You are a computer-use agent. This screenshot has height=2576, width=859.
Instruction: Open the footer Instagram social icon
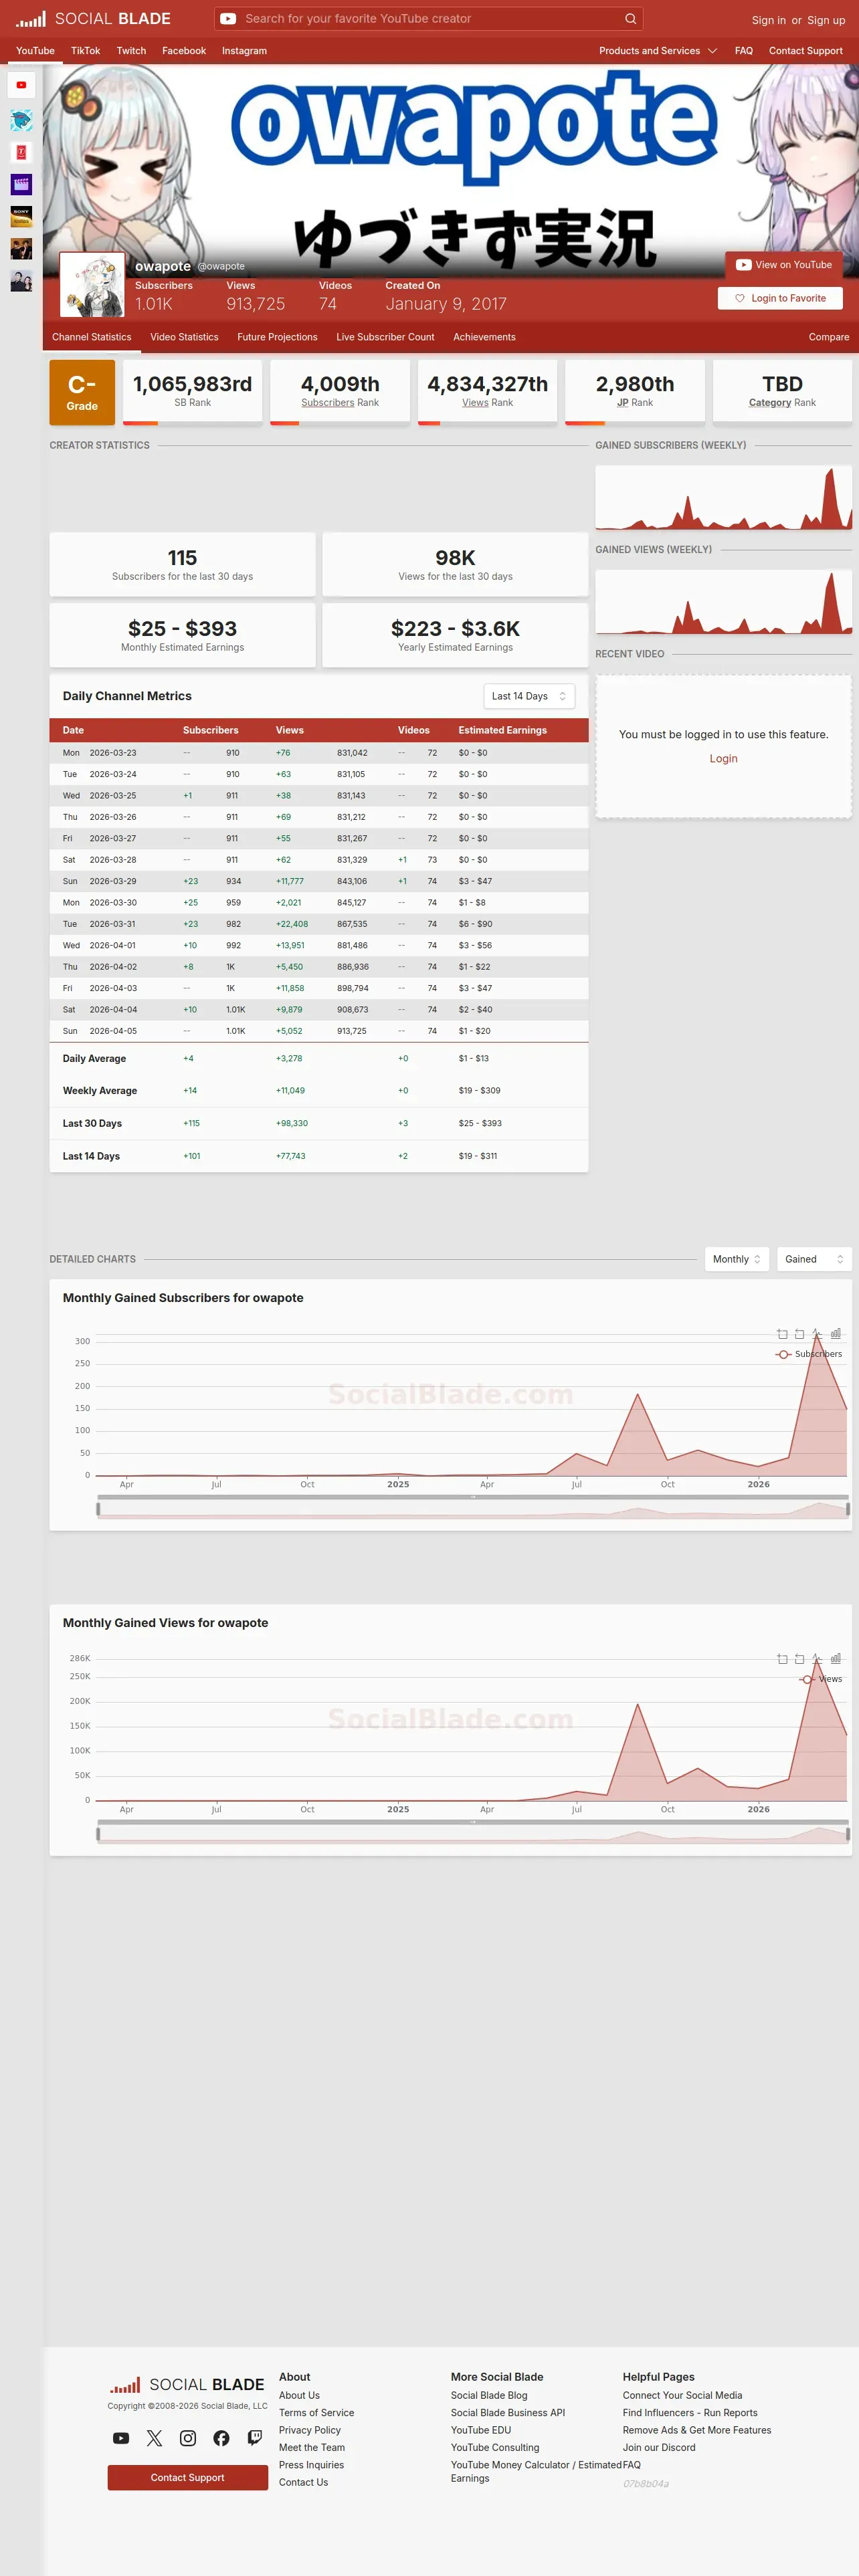[188, 2438]
